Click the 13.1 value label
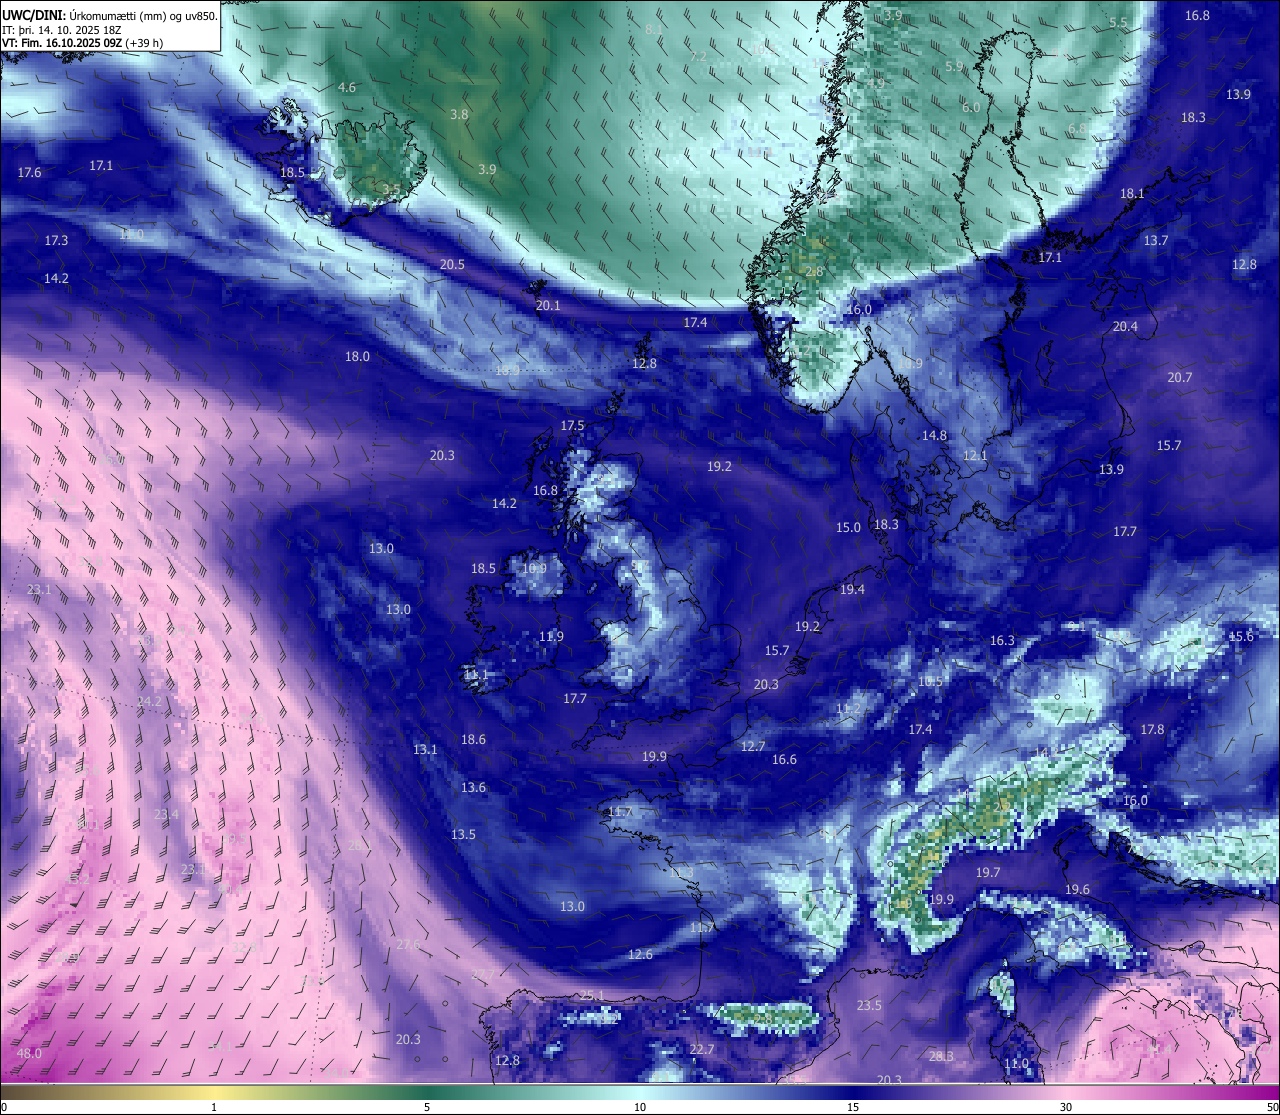The height and width of the screenshot is (1115, 1280). click(x=425, y=749)
